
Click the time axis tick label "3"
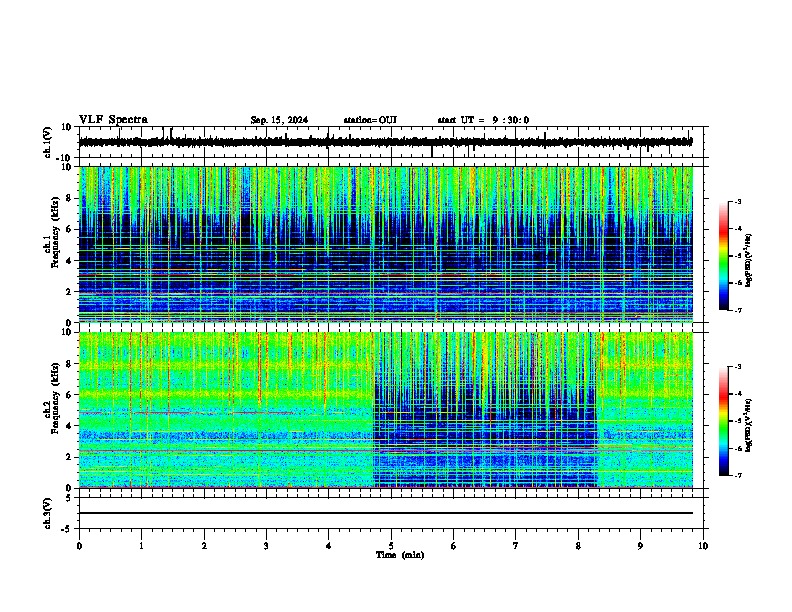tap(266, 546)
